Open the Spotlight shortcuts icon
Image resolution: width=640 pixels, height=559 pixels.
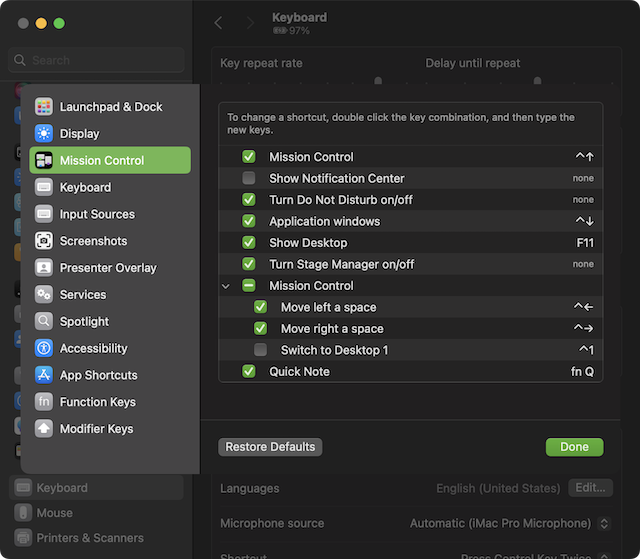[x=44, y=322]
